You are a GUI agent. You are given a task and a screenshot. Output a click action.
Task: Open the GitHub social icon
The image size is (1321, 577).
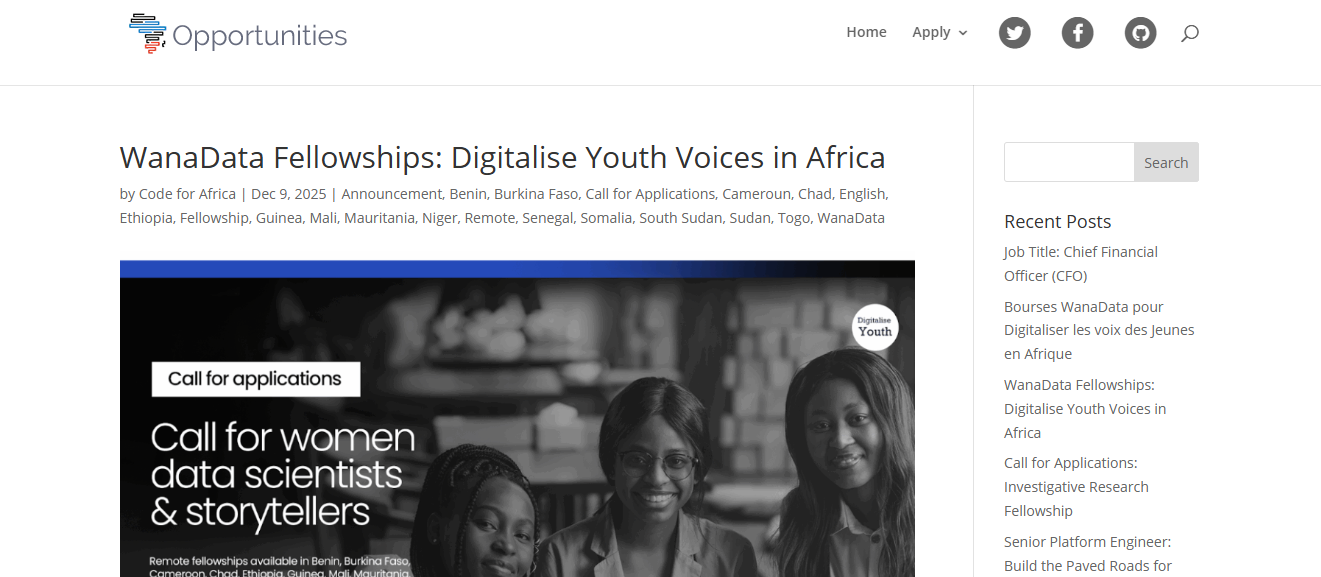point(1140,32)
